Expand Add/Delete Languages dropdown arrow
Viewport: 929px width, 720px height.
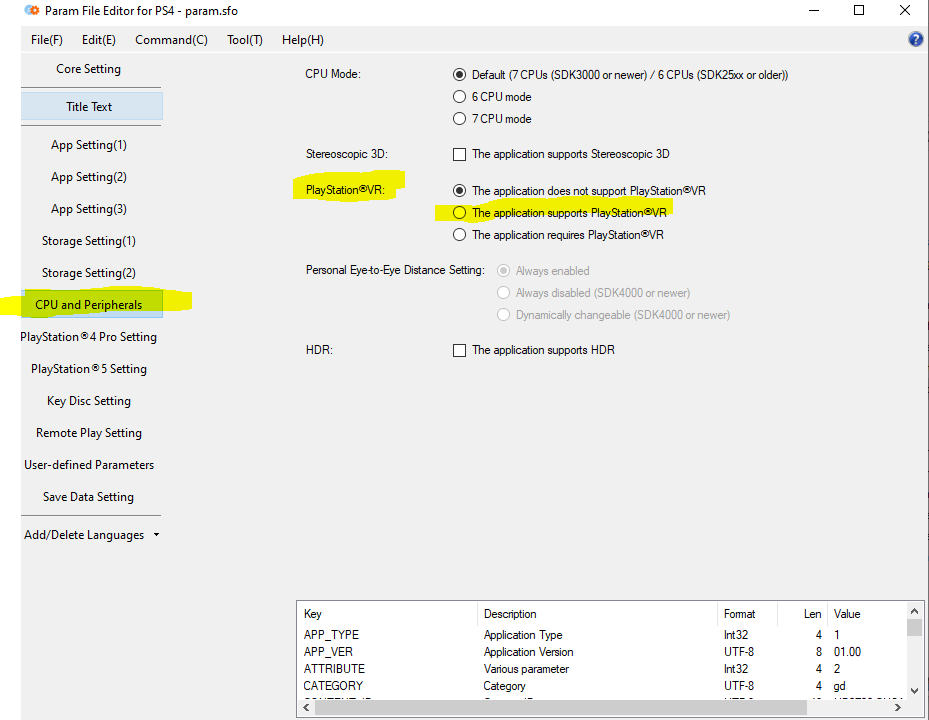click(156, 535)
